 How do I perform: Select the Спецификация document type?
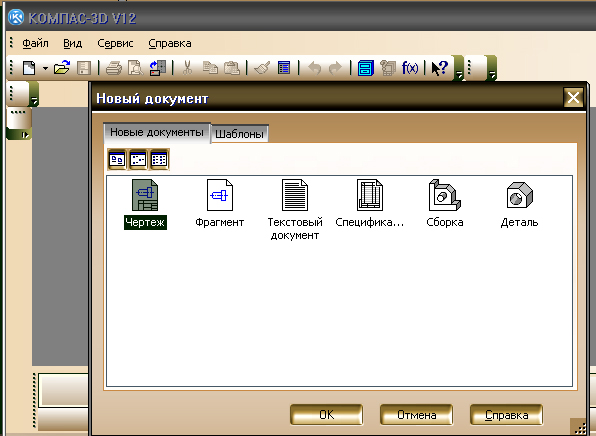[x=370, y=204]
